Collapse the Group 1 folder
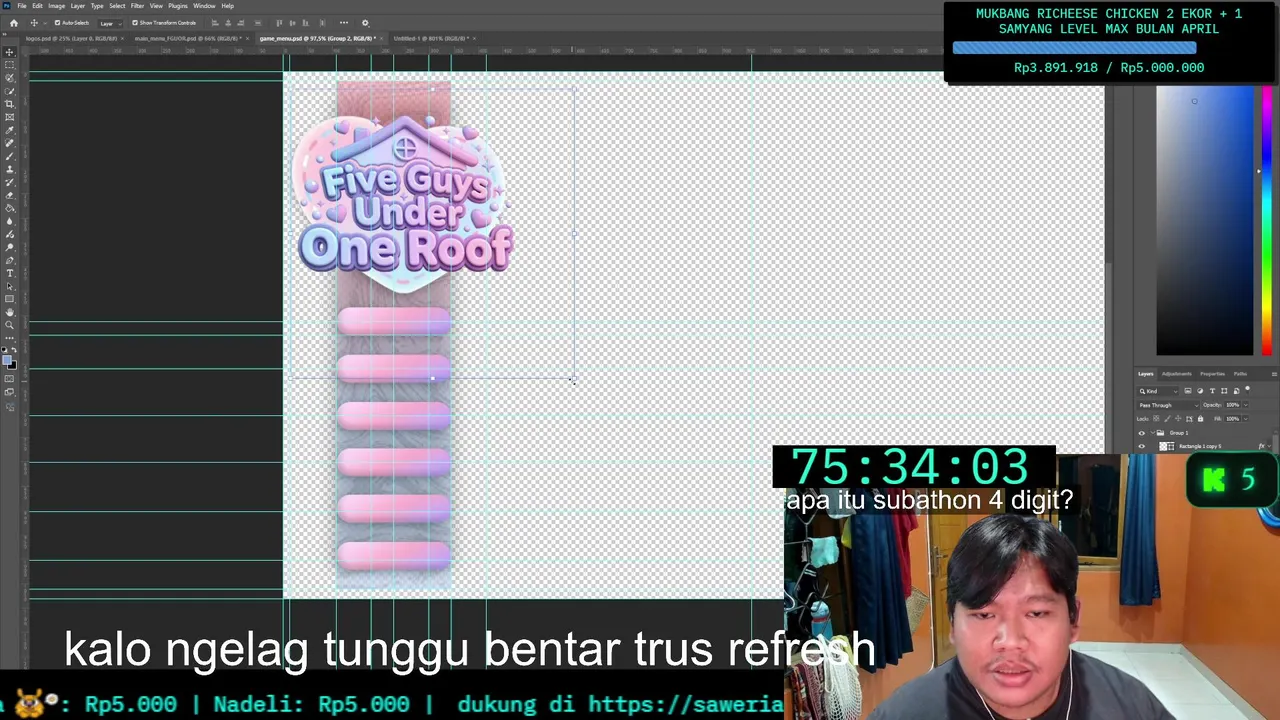The height and width of the screenshot is (720, 1280). click(1153, 433)
